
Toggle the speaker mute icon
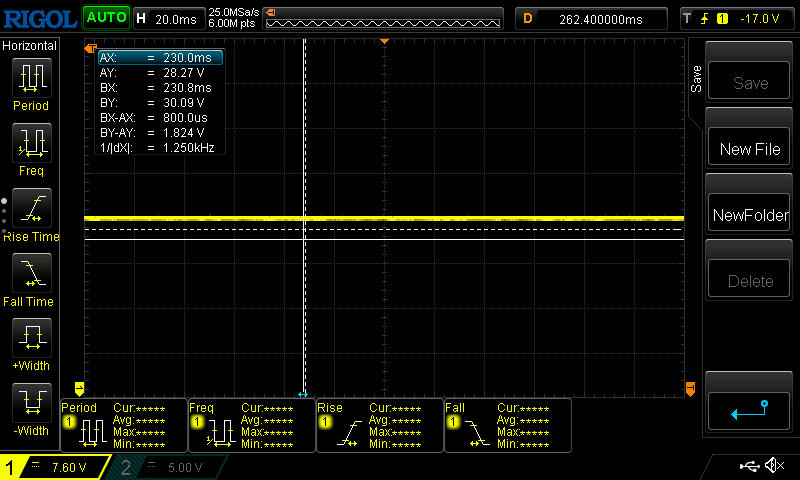pos(773,466)
